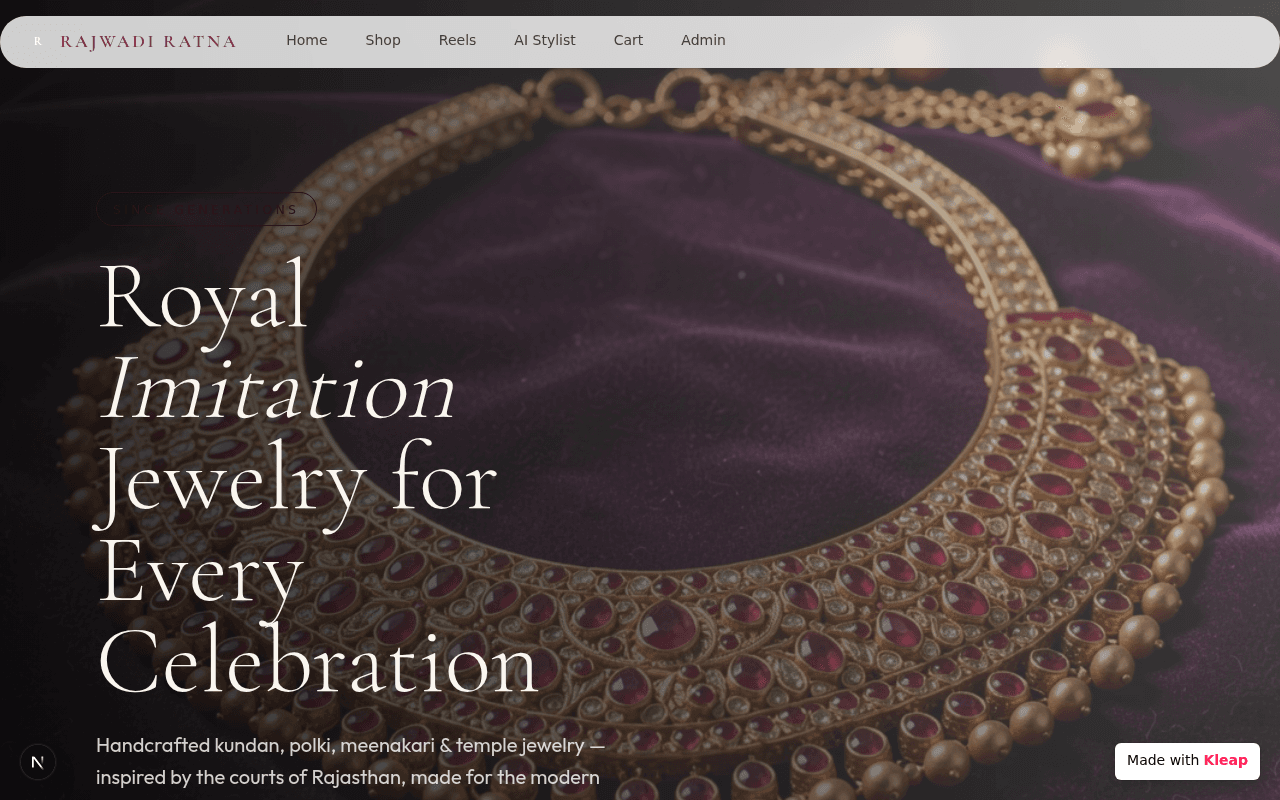Browse the Reels page
1280x800 pixels.
coord(457,40)
